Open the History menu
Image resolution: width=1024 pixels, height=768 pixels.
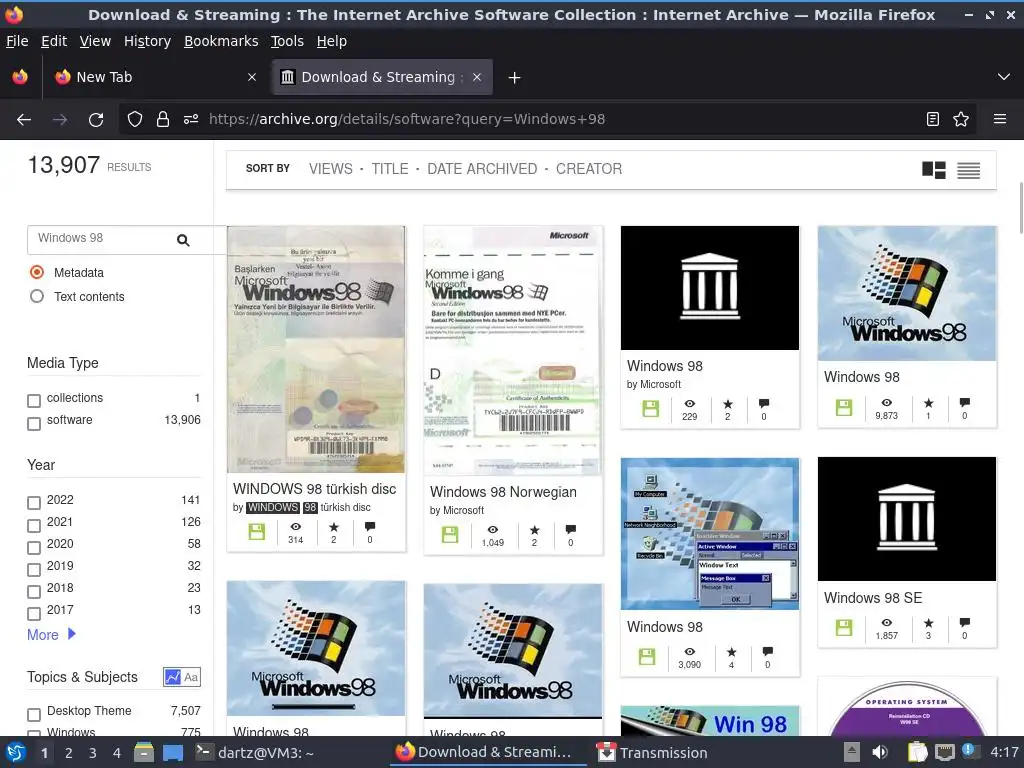[147, 41]
